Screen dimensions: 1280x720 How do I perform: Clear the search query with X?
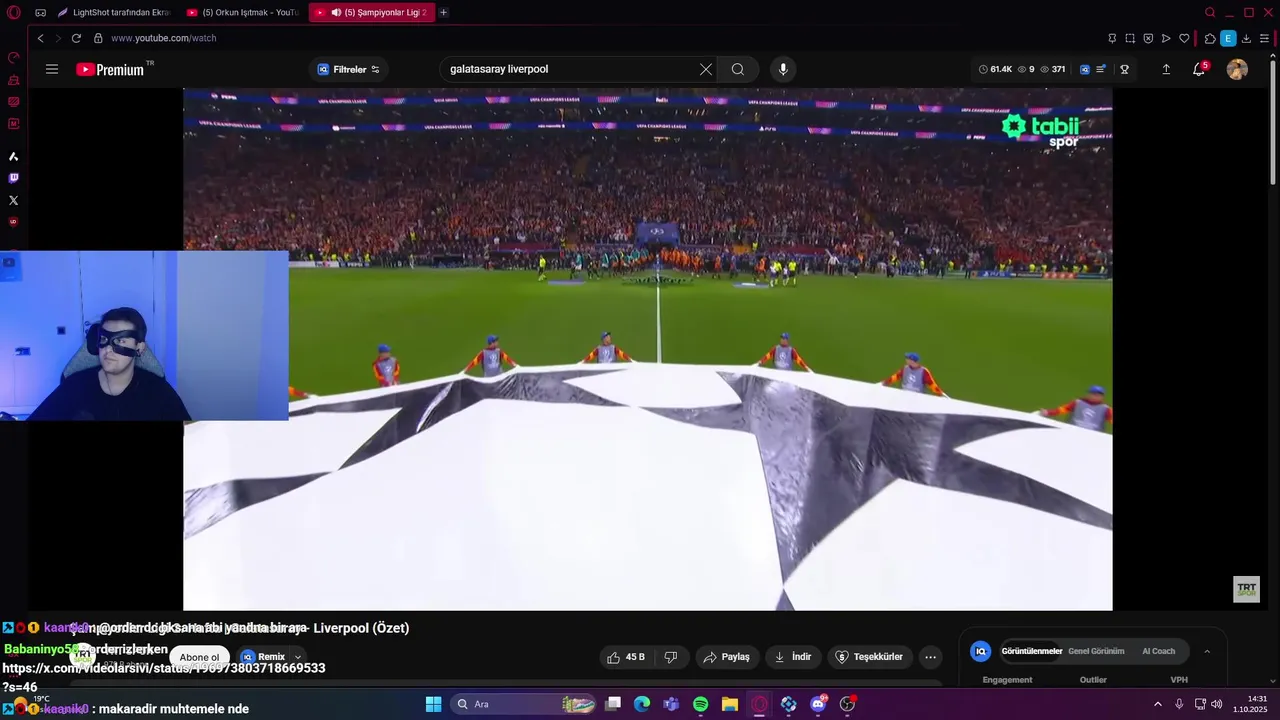[x=706, y=69]
